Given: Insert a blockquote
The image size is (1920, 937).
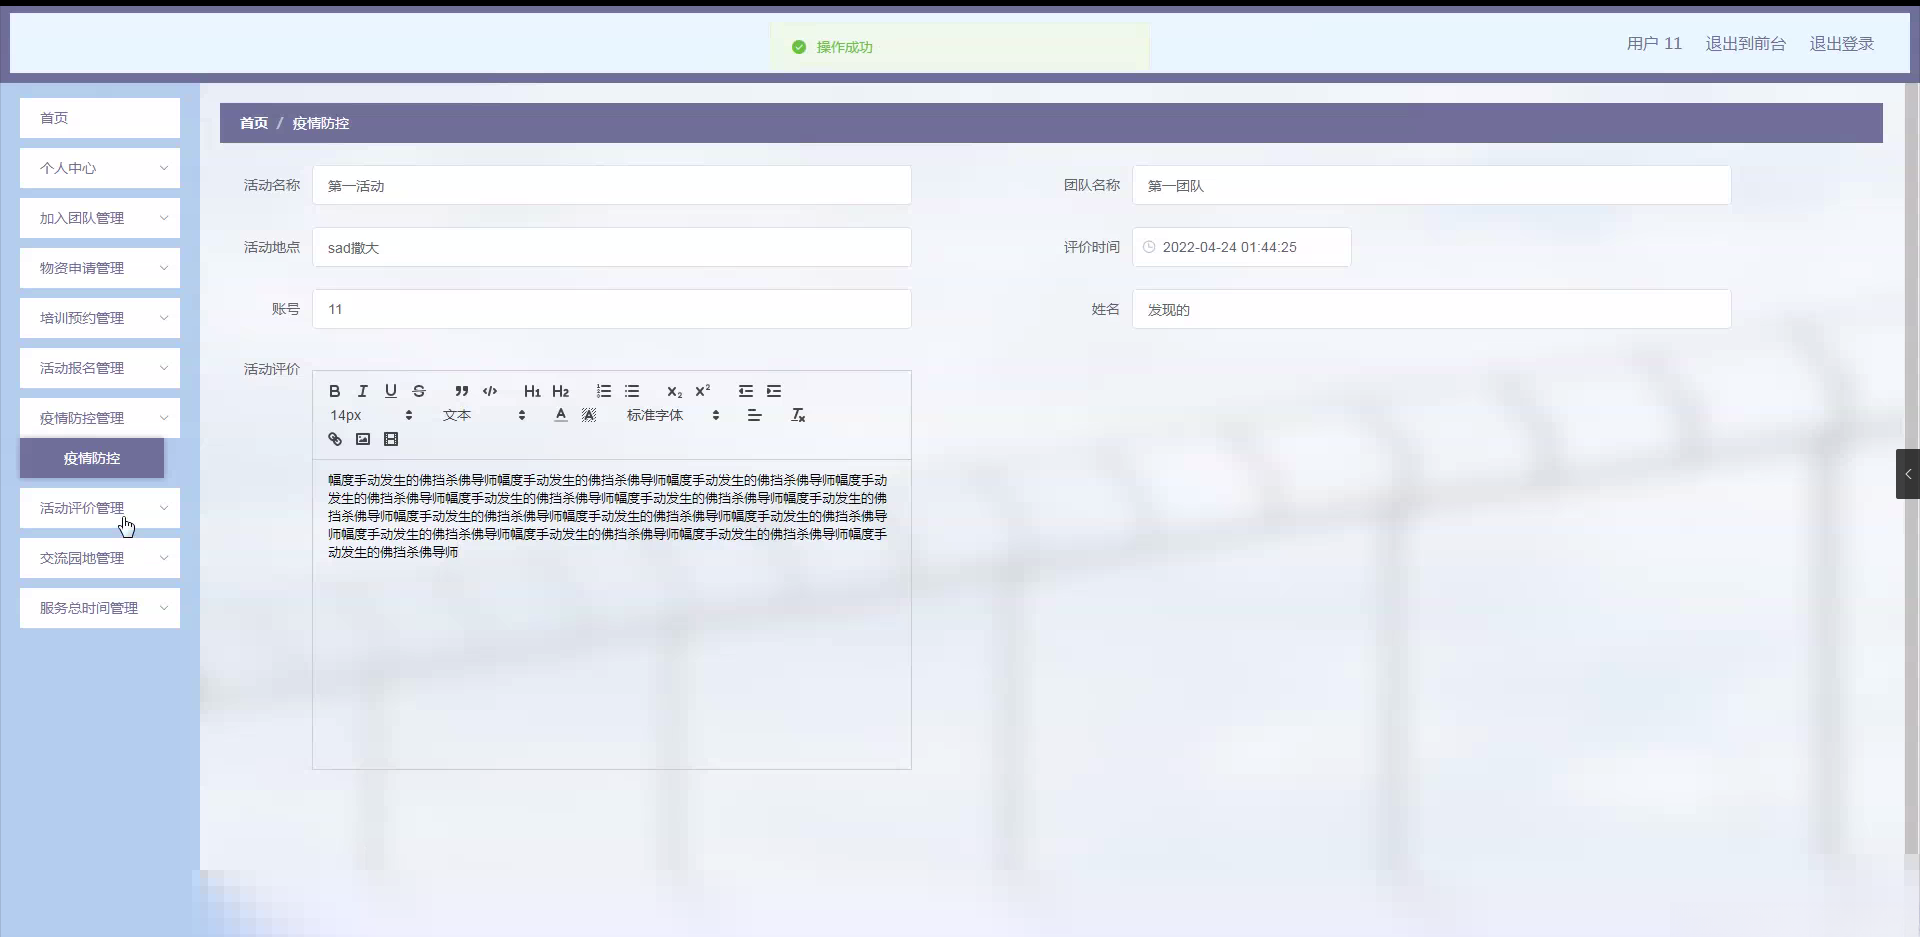Looking at the screenshot, I should click(x=462, y=391).
